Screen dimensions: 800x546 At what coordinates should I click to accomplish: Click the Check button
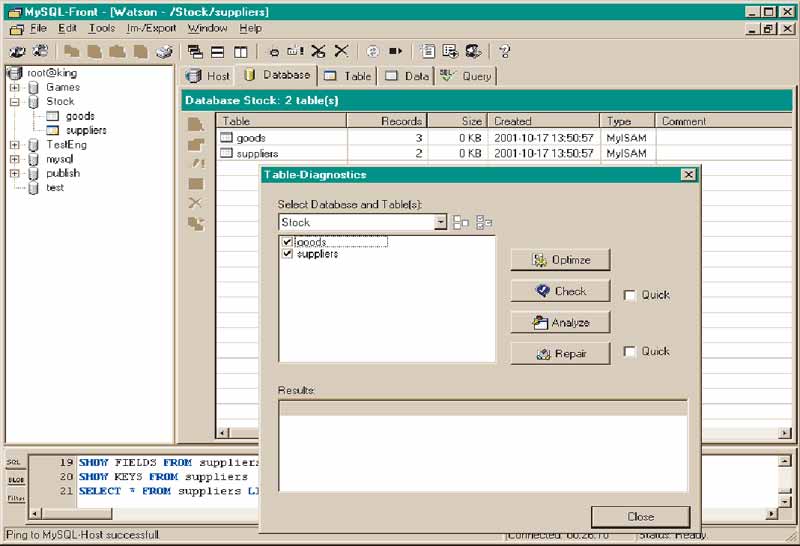(x=560, y=291)
